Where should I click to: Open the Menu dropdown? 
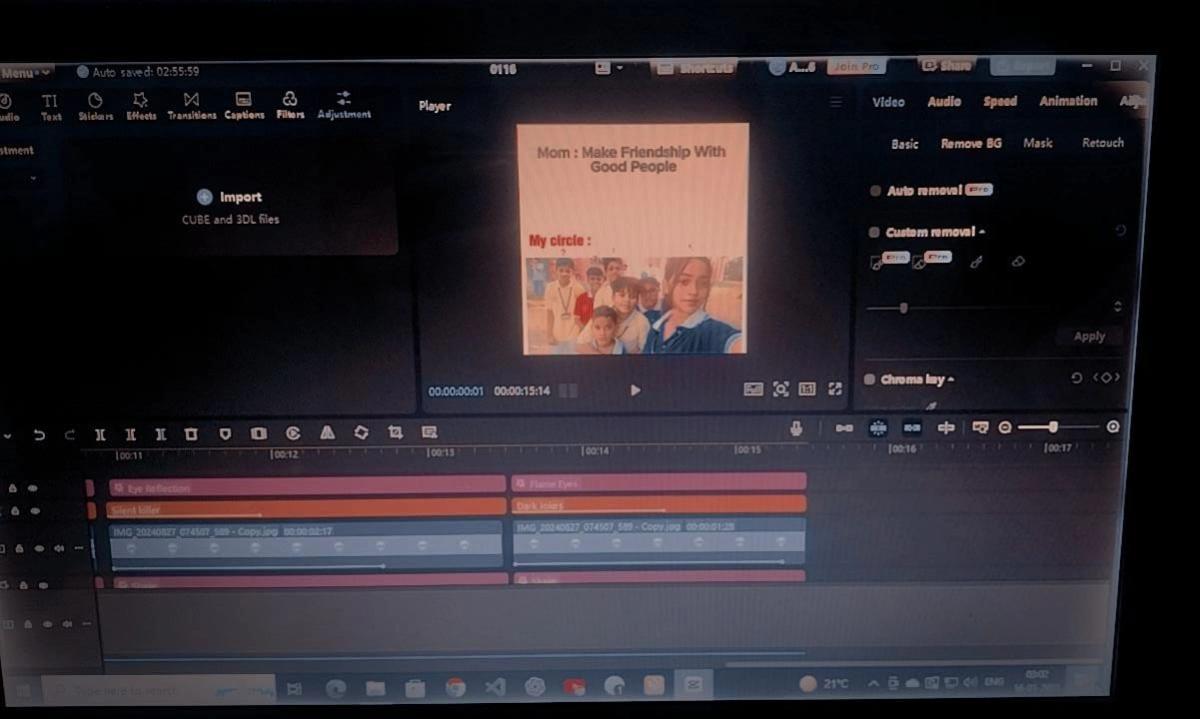click(x=26, y=72)
